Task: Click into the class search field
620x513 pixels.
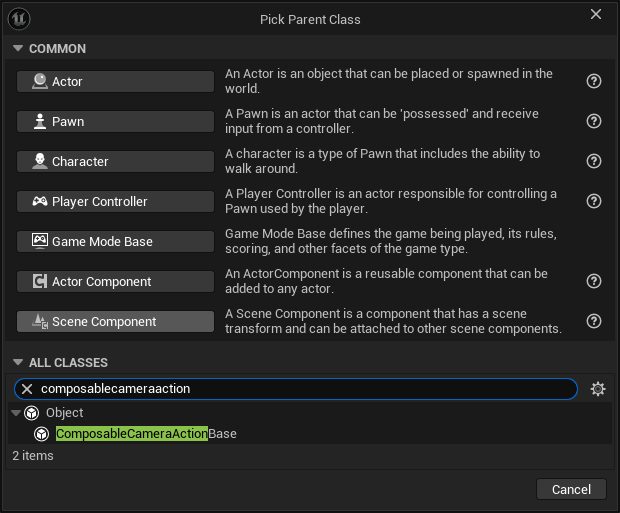Action: (300, 389)
